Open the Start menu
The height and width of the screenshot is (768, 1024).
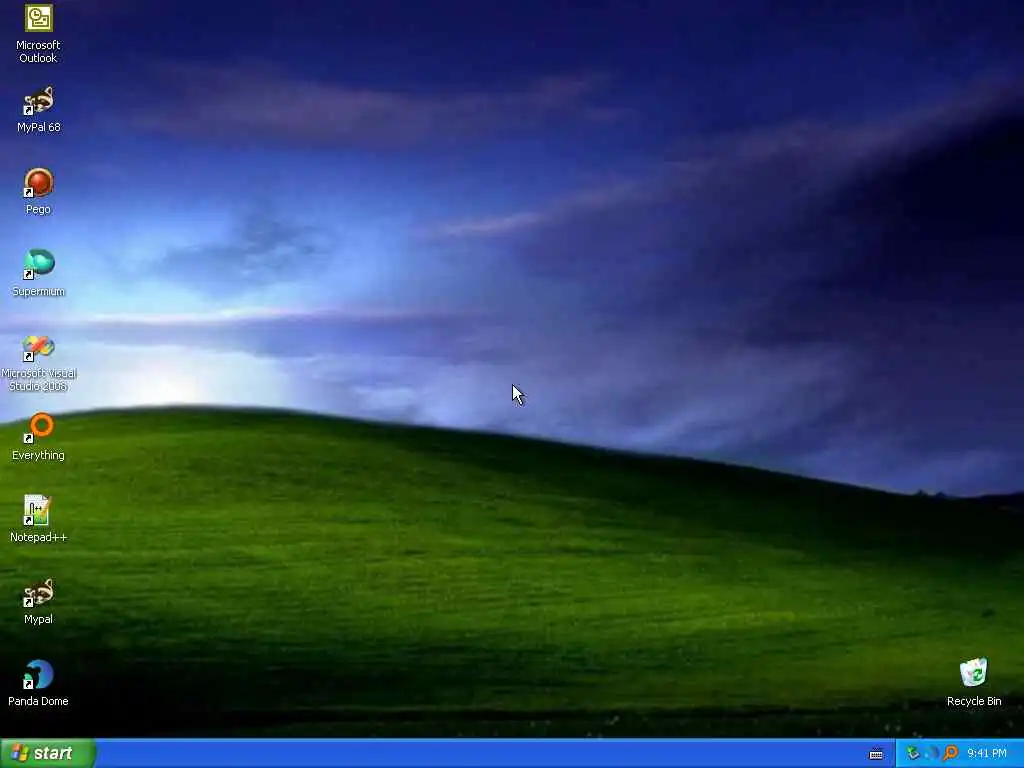[x=48, y=753]
